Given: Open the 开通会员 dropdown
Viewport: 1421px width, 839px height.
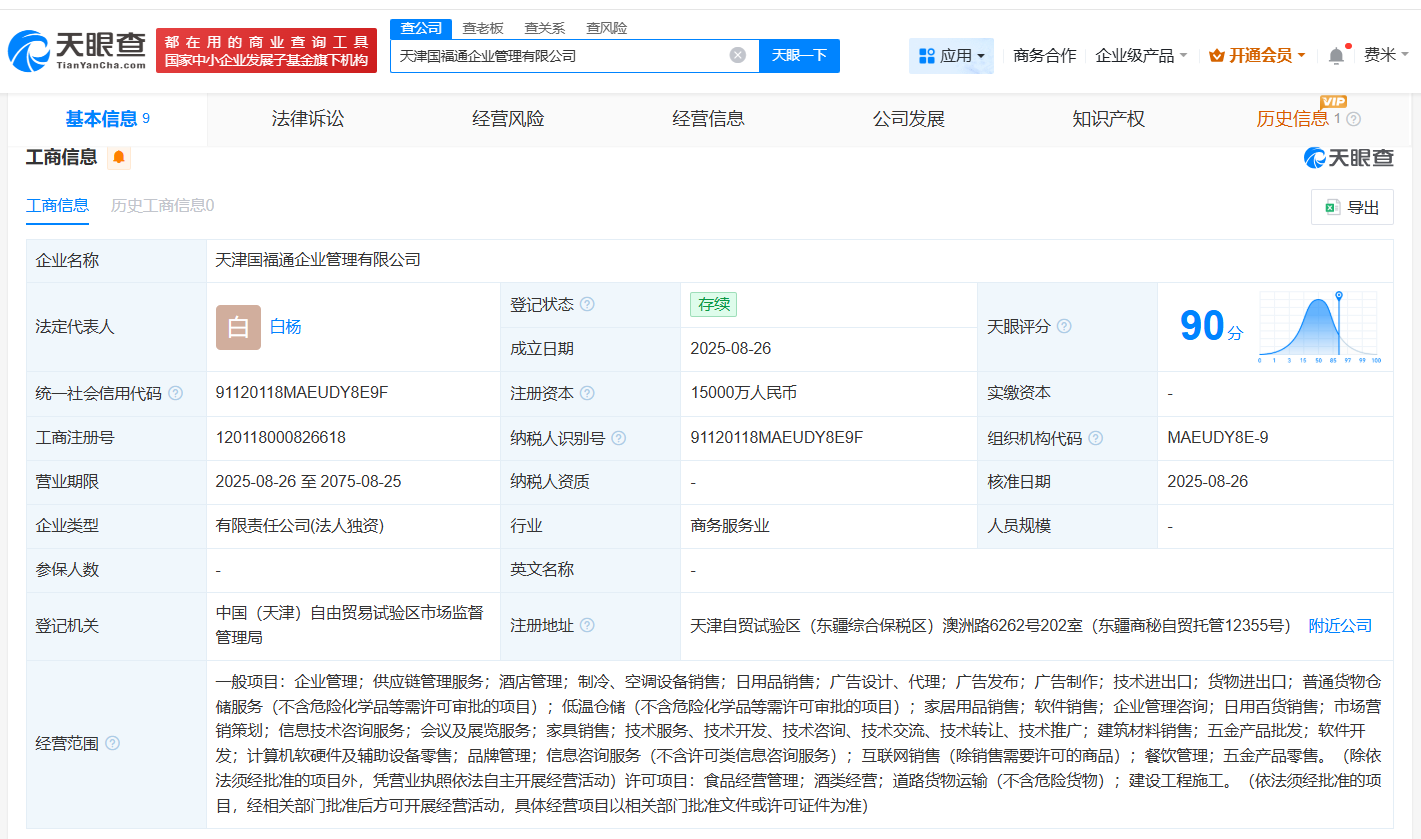Looking at the screenshot, I should coord(1257,55).
